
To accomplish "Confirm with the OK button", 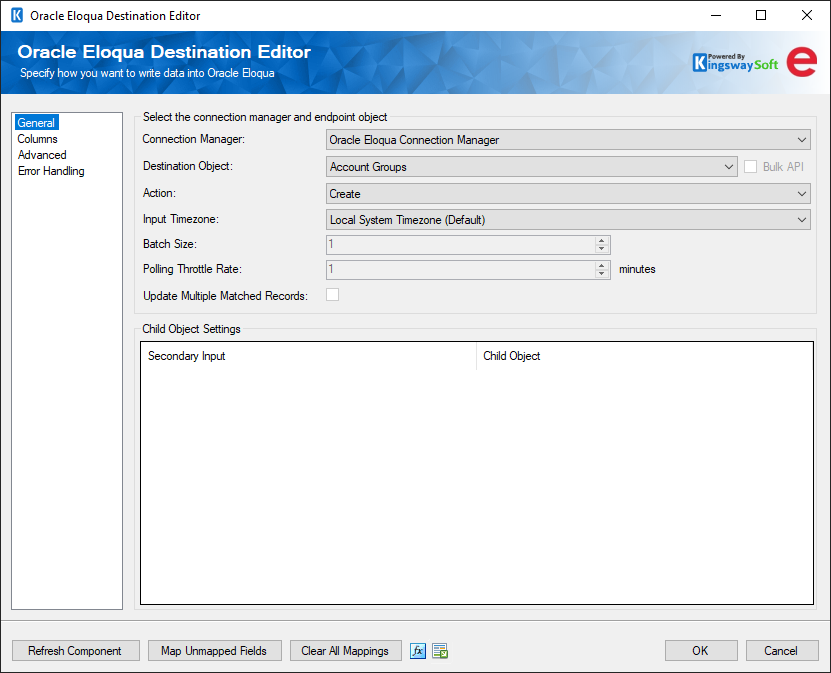I will (x=701, y=651).
